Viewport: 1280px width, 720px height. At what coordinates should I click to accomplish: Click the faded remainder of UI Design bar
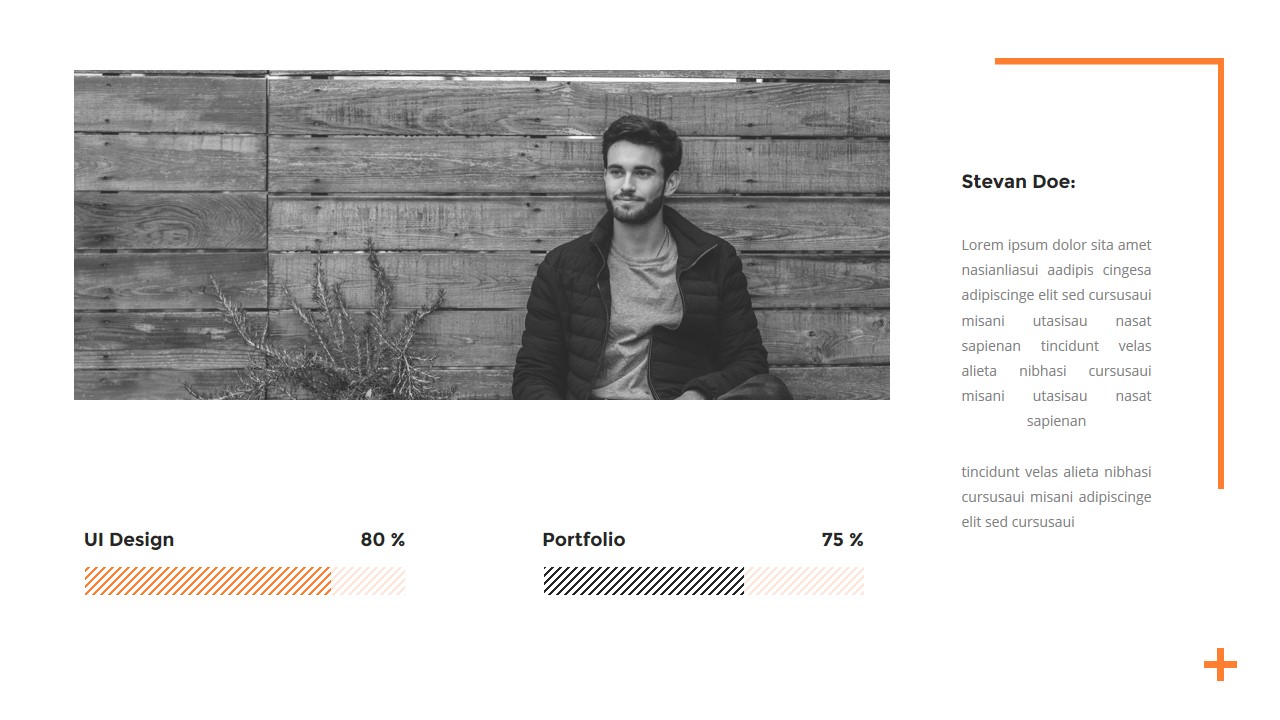(368, 581)
